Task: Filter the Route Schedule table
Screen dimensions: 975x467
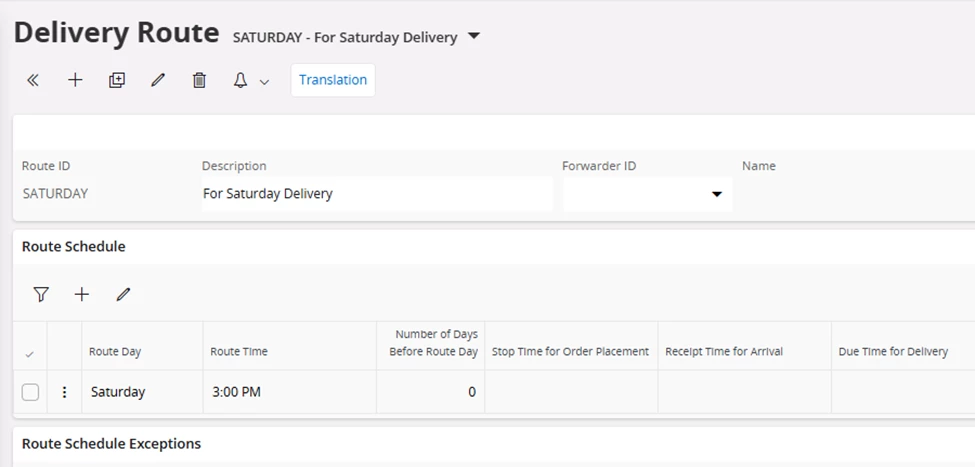Action: [41, 294]
